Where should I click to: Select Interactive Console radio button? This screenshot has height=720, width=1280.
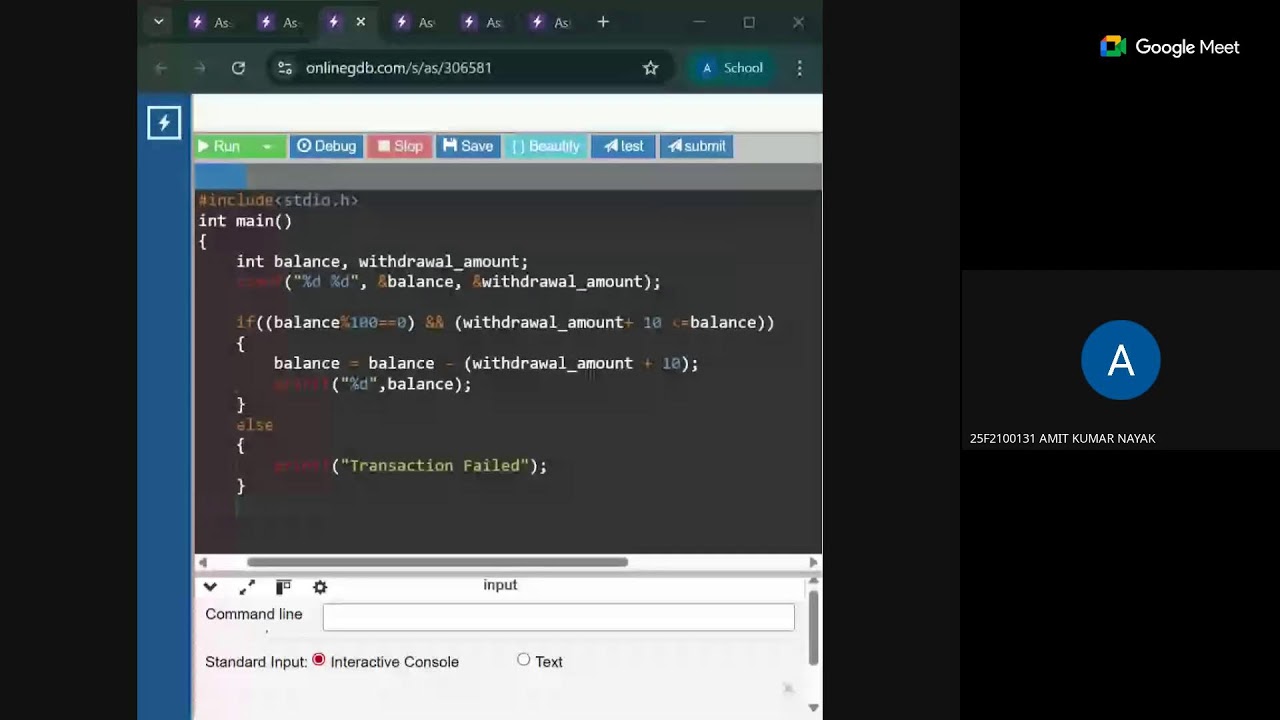click(319, 660)
